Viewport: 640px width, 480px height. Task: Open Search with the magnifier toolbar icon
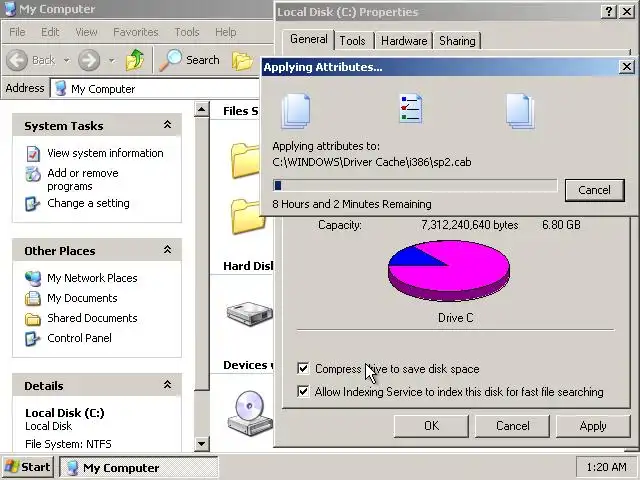(x=170, y=60)
